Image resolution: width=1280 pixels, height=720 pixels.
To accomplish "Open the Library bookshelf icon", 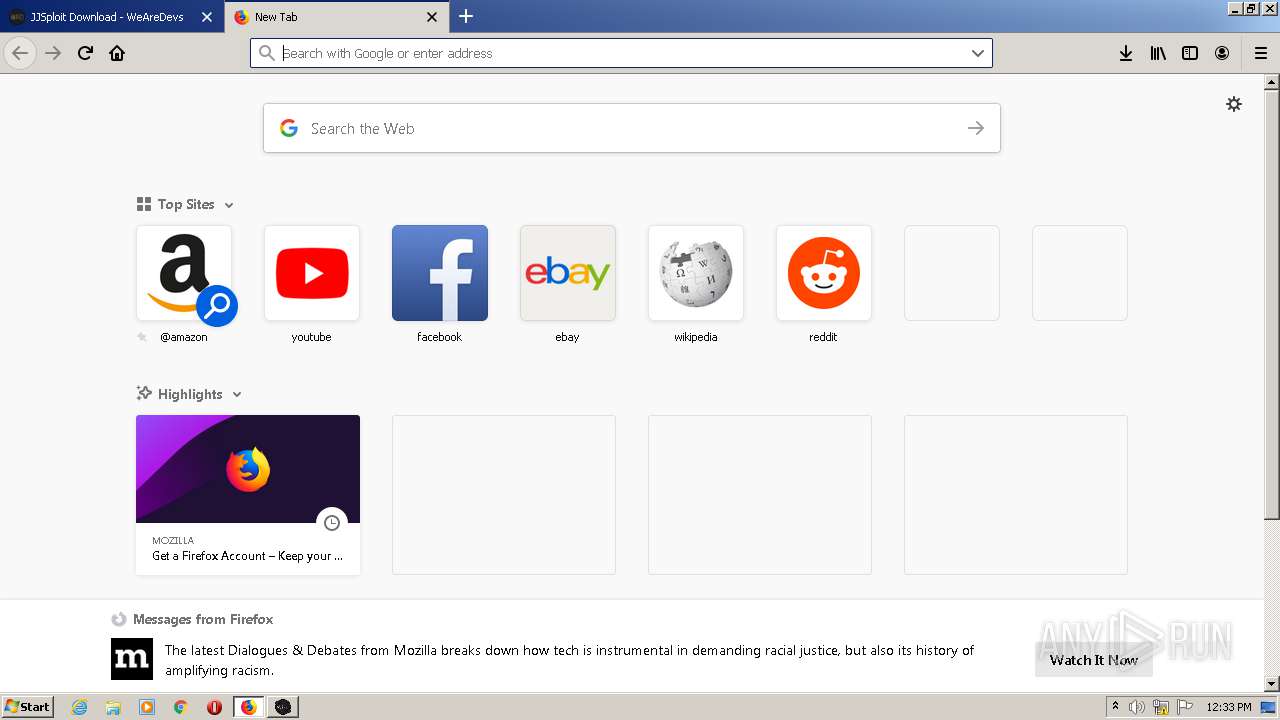I will tap(1158, 53).
